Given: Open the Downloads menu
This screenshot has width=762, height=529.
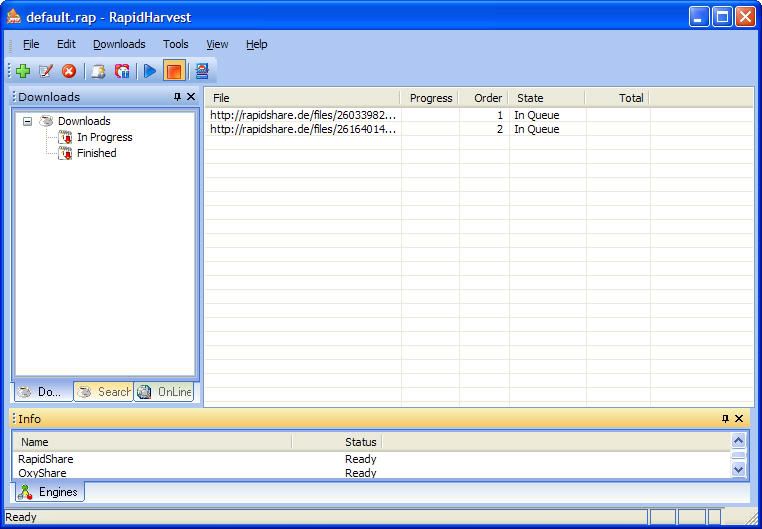Looking at the screenshot, I should (119, 44).
